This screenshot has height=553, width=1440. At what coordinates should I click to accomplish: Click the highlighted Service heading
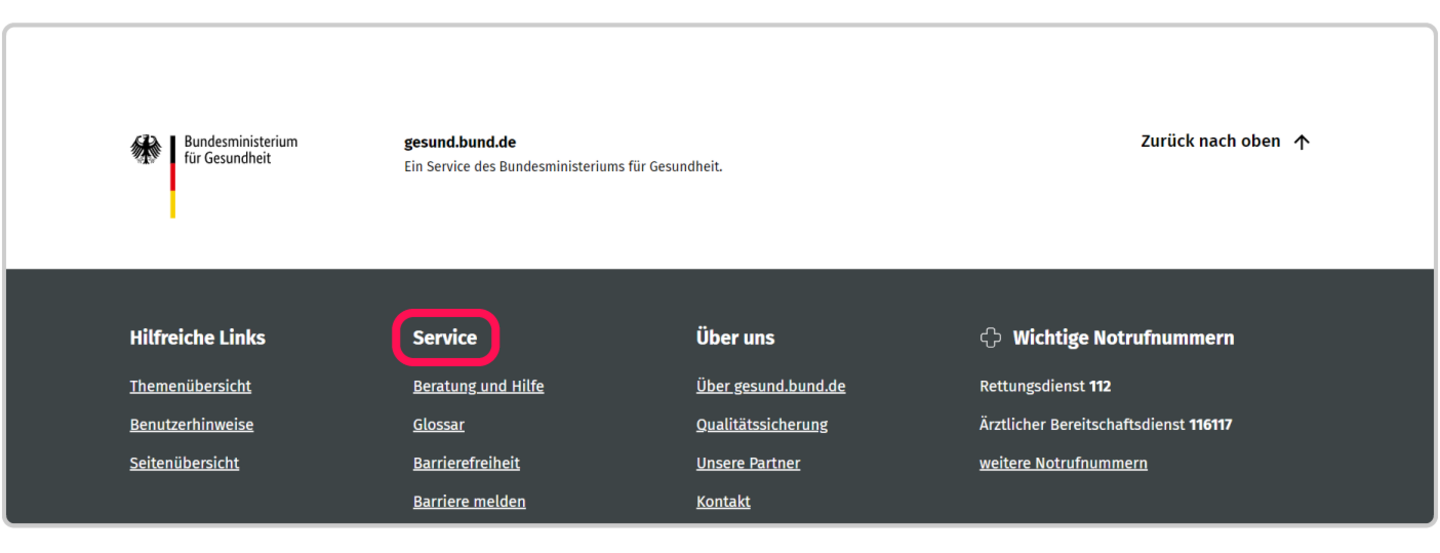(445, 338)
